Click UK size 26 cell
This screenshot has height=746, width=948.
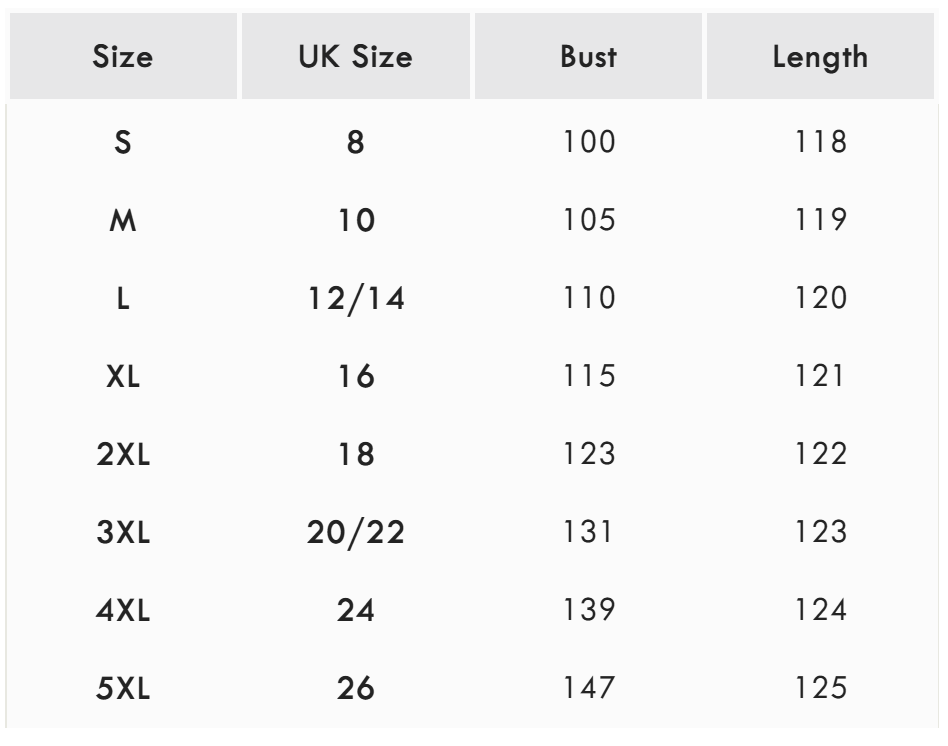point(356,689)
